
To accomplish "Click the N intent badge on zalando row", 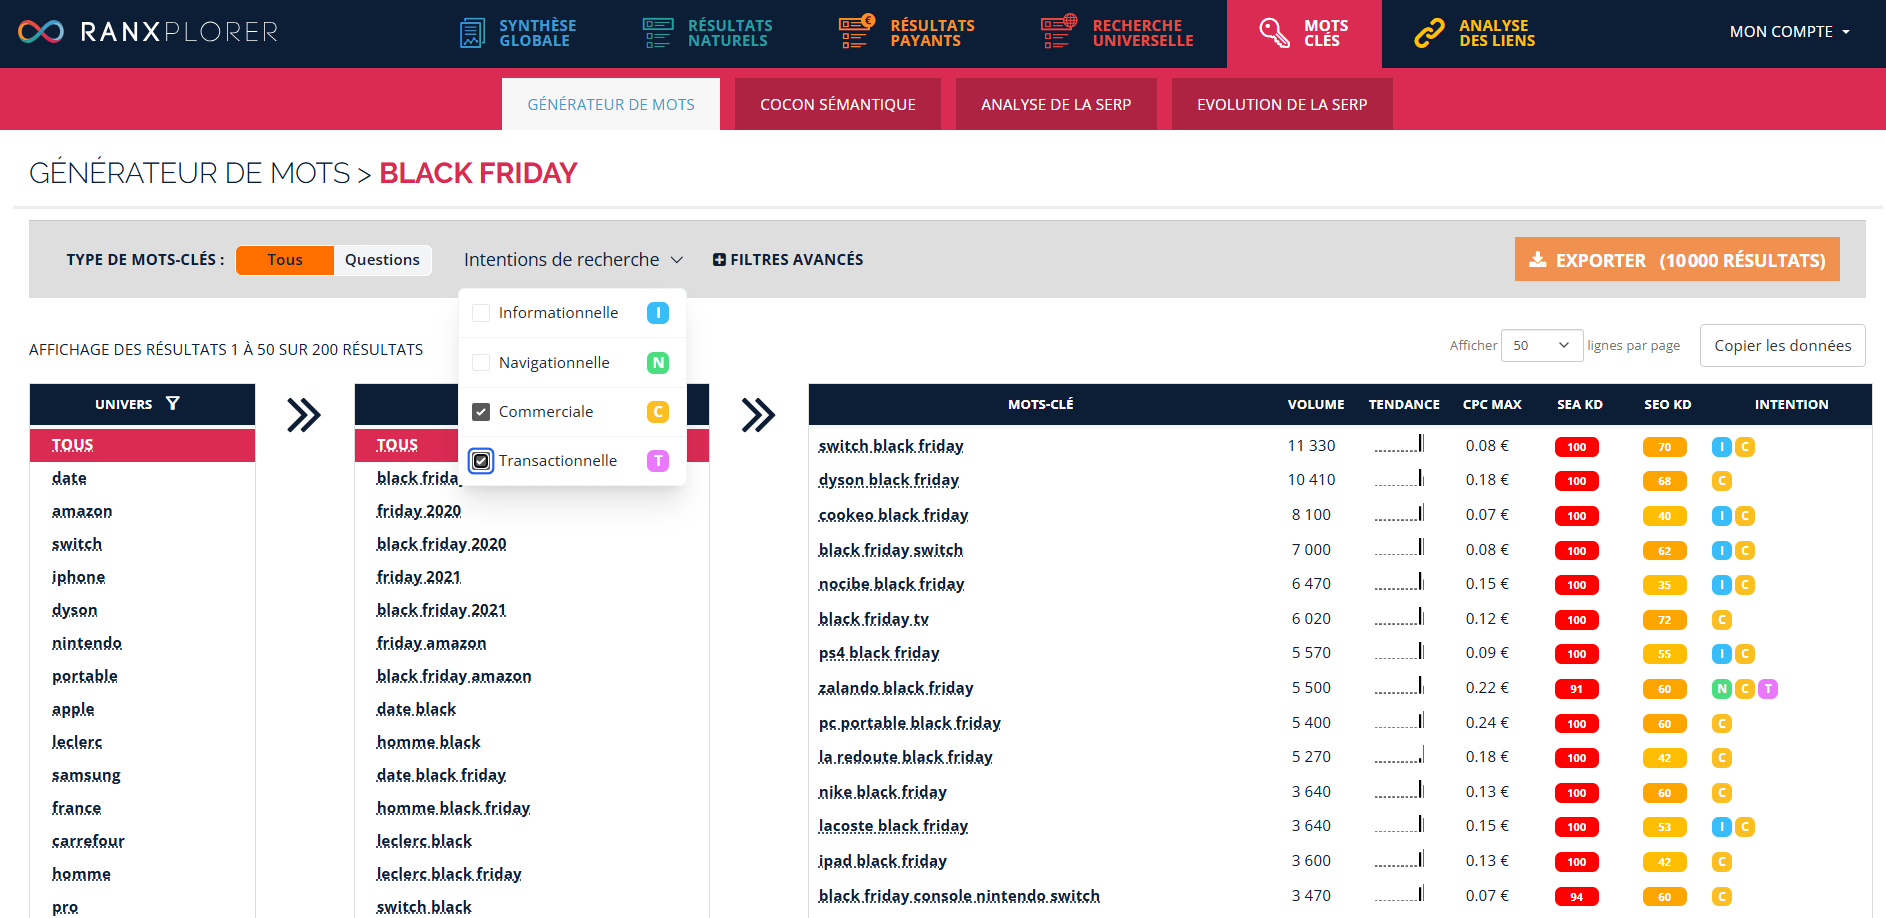I will (x=1722, y=689).
